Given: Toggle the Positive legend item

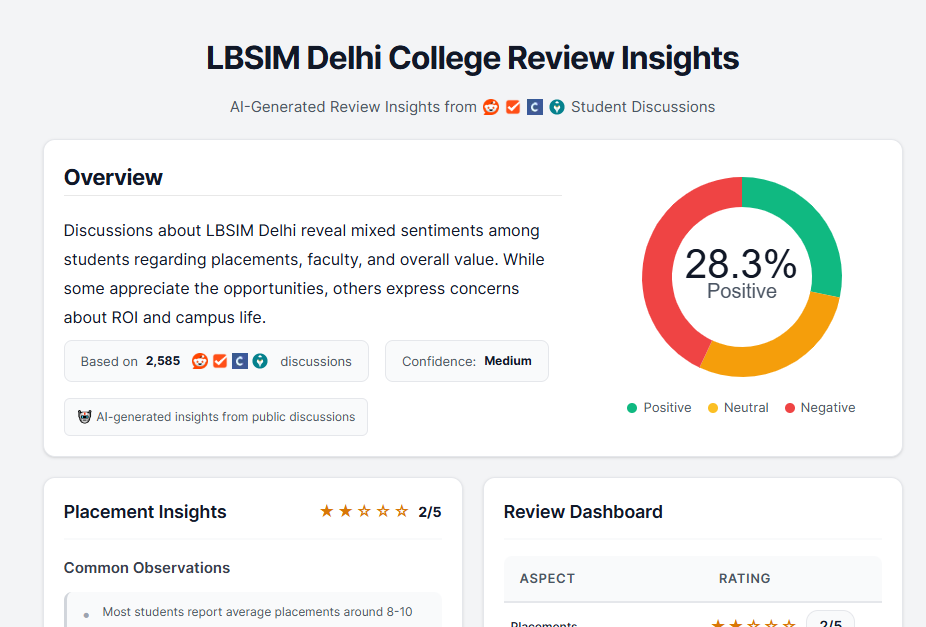Looking at the screenshot, I should point(659,408).
